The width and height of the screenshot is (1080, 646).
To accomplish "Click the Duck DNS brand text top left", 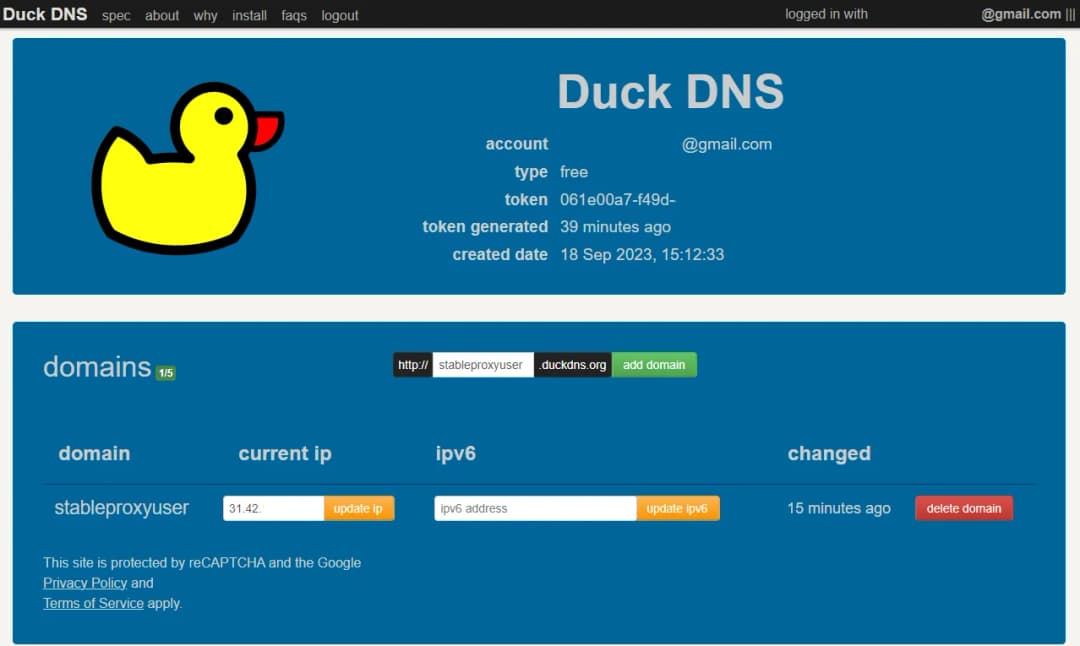I will coord(45,14).
